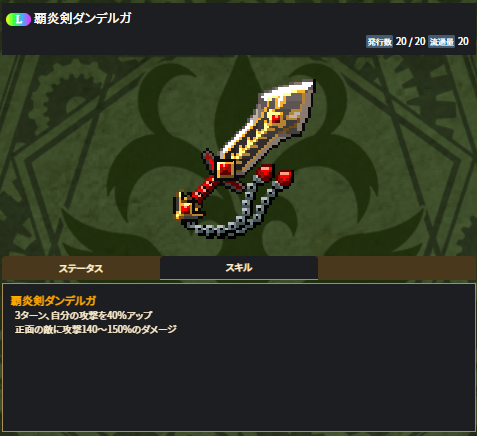Click the pixel-art sword image

pyautogui.click(x=244, y=159)
